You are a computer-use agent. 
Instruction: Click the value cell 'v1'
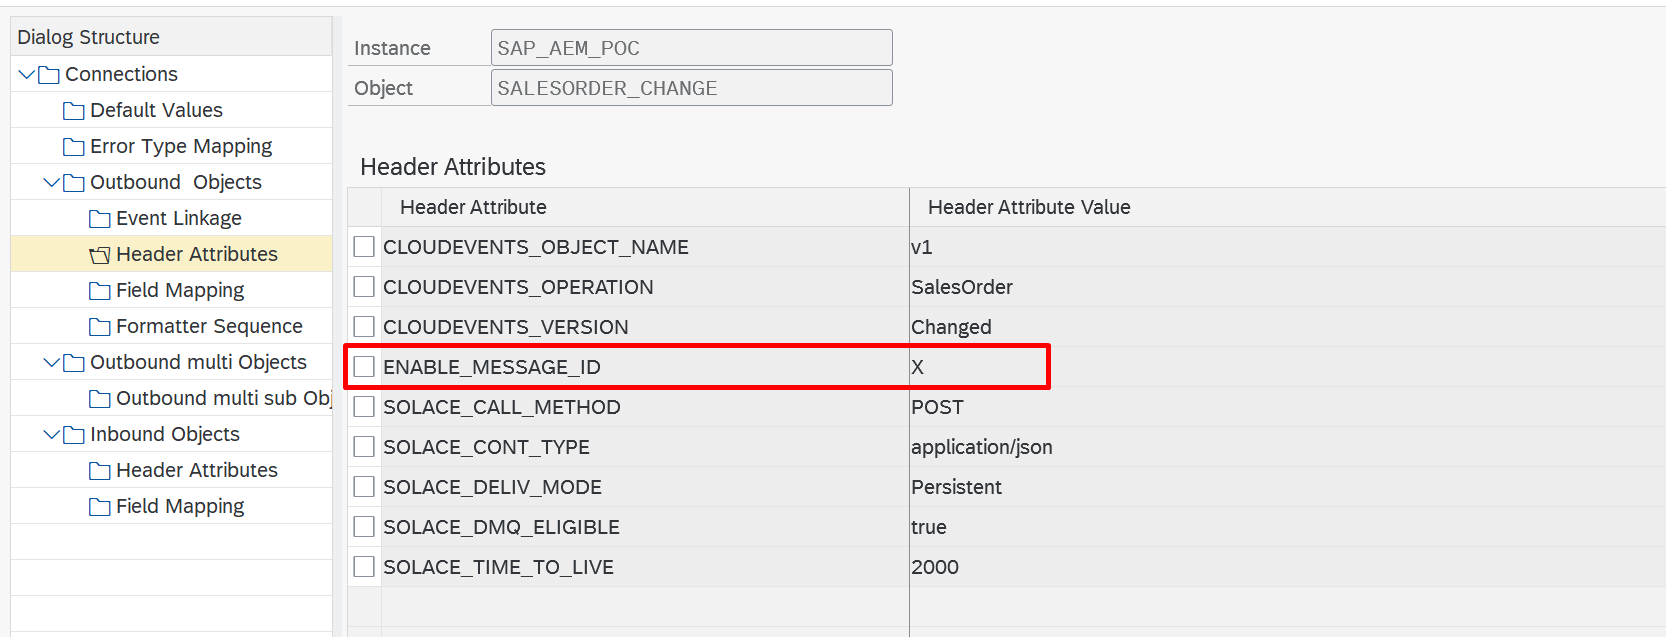tap(1288, 247)
